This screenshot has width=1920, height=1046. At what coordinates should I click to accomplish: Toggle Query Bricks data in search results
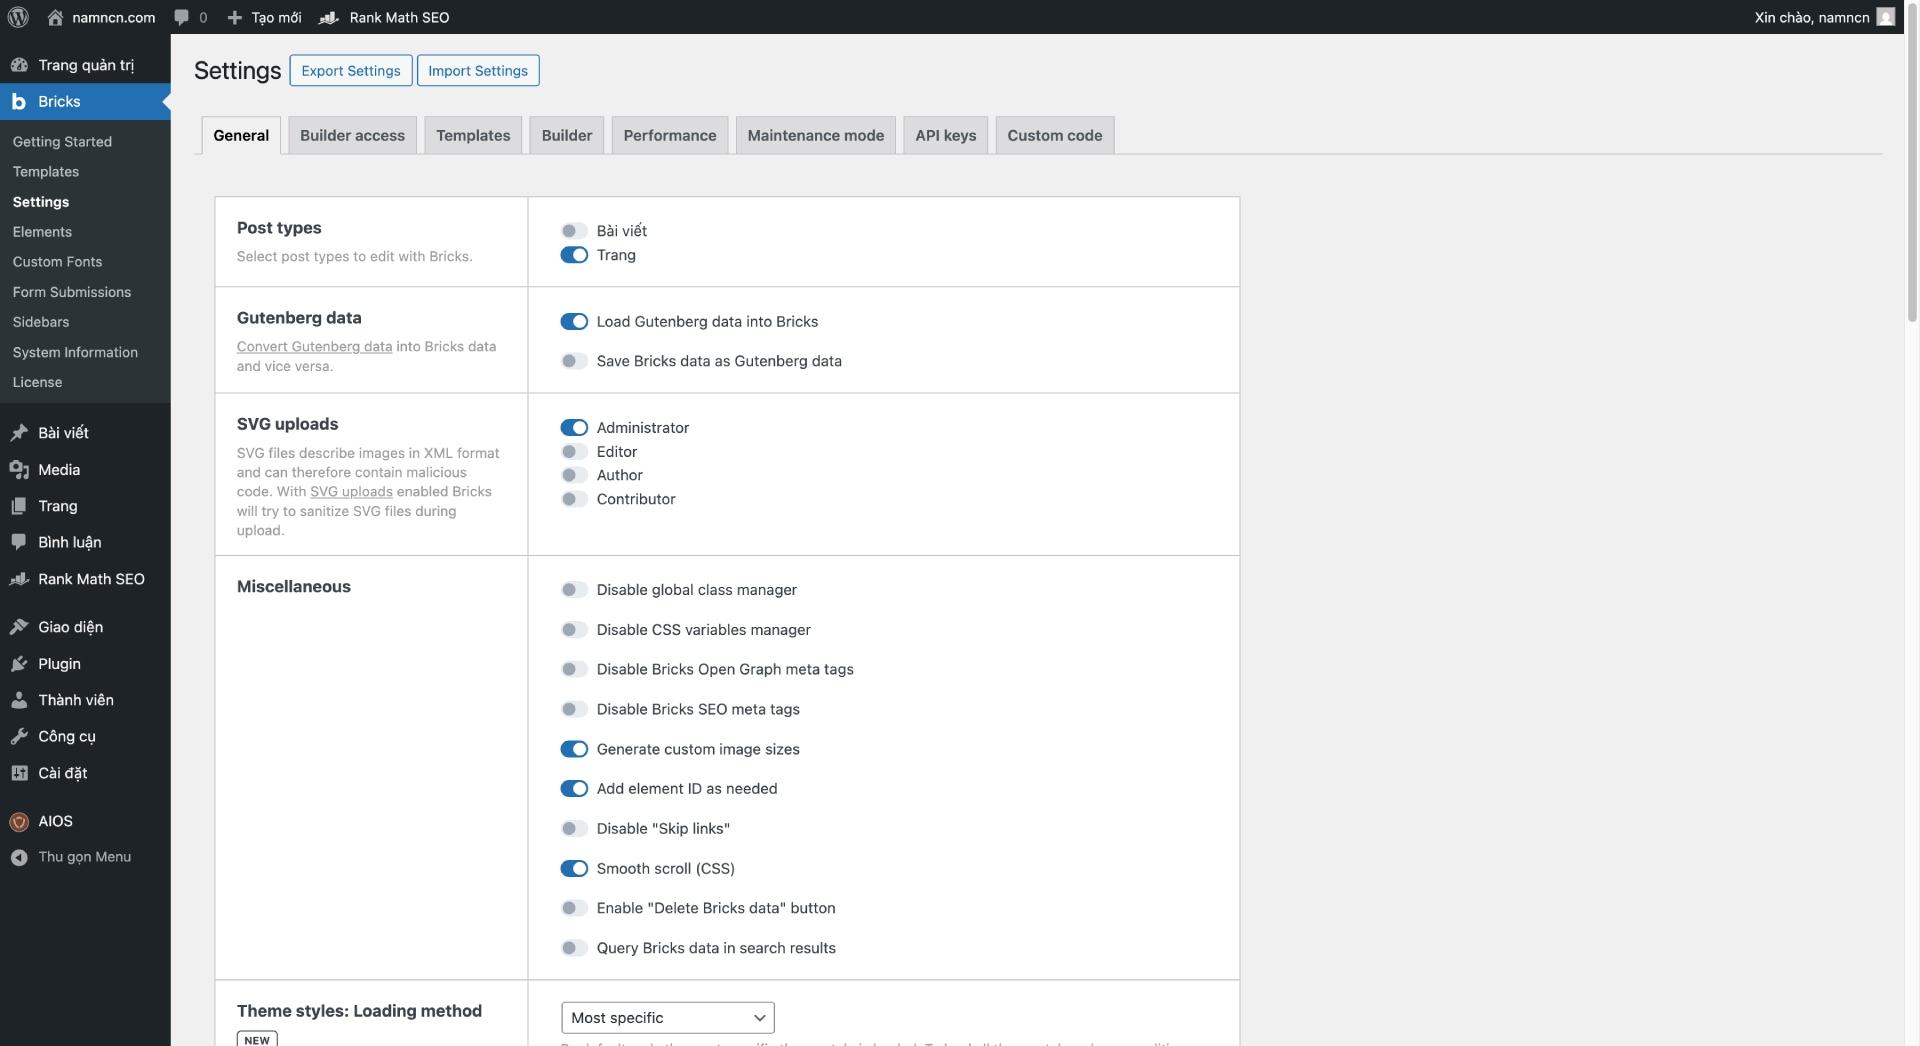coord(574,948)
